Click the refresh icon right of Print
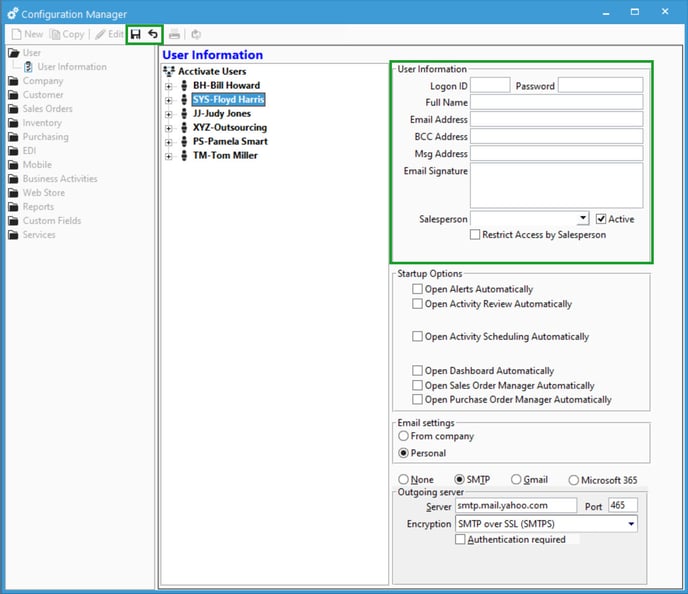The height and width of the screenshot is (594, 688). click(x=196, y=34)
